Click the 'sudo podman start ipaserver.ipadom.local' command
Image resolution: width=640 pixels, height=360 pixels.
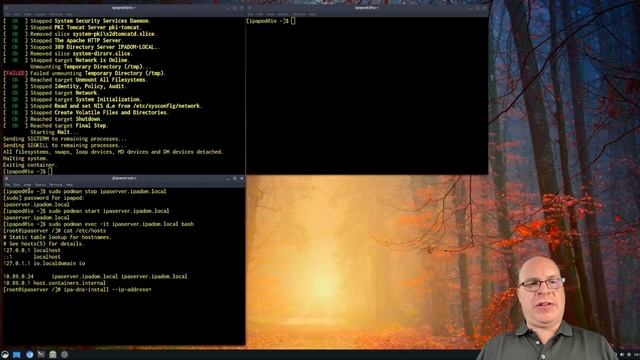click(109, 211)
